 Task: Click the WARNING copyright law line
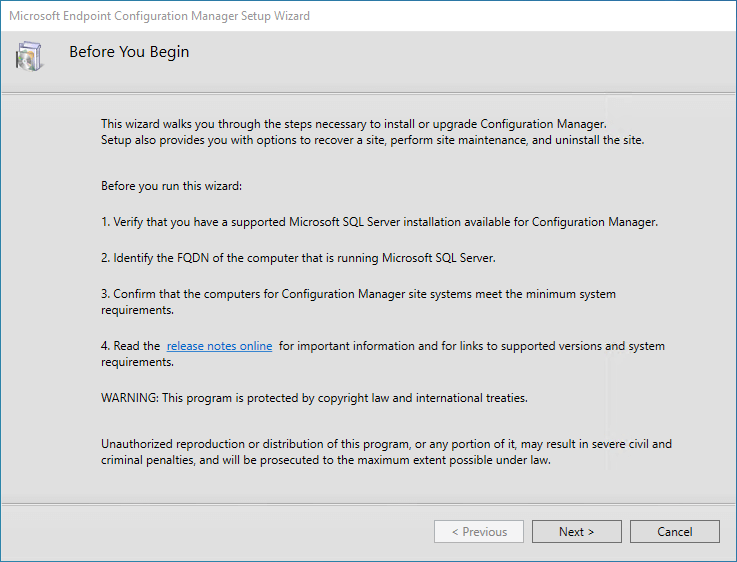tap(314, 398)
